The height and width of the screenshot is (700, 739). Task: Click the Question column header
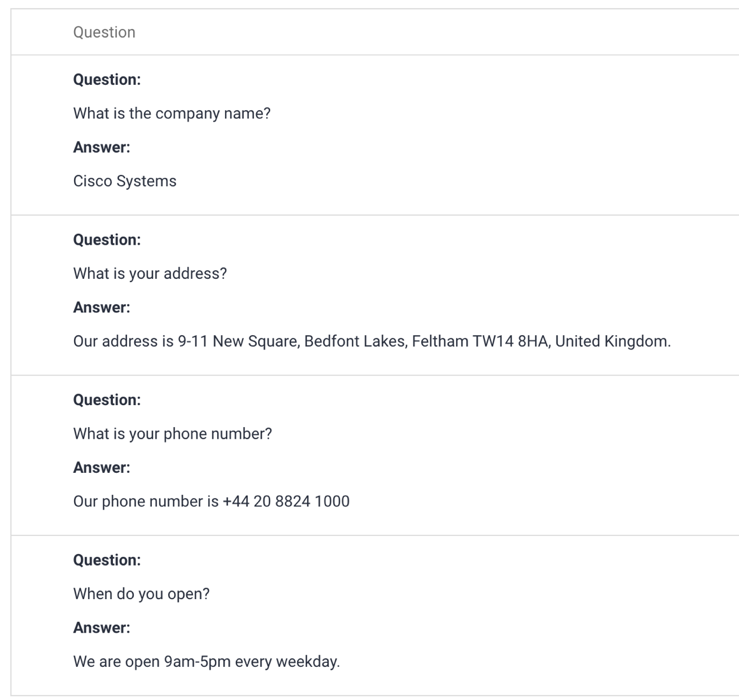(x=104, y=32)
